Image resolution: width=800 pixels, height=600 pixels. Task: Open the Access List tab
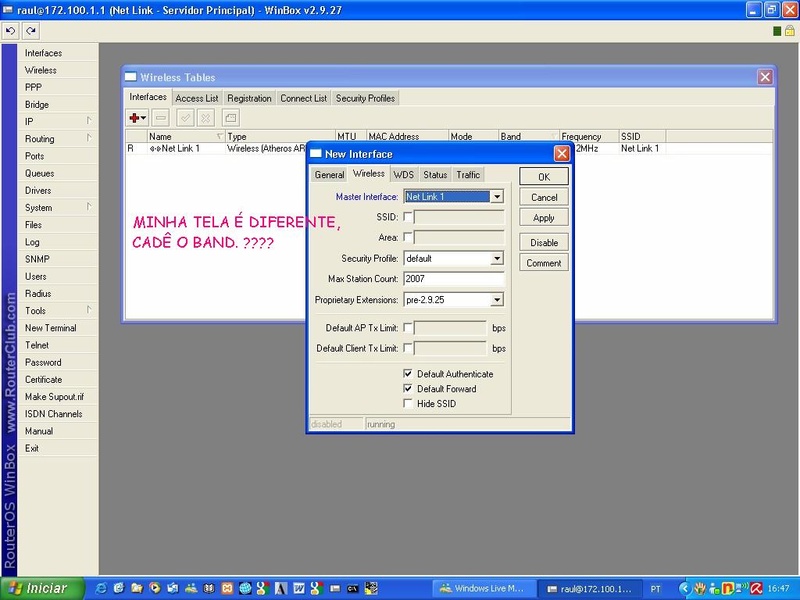196,98
